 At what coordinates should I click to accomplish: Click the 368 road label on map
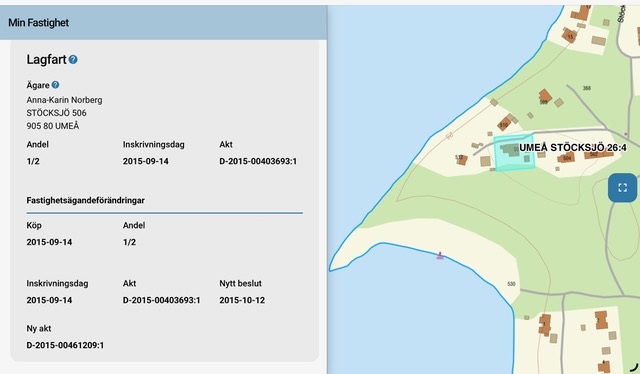pos(587,88)
